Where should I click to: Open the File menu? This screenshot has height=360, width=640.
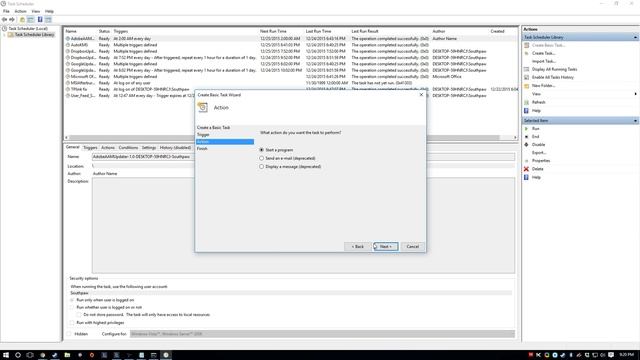pyautogui.click(x=6, y=11)
